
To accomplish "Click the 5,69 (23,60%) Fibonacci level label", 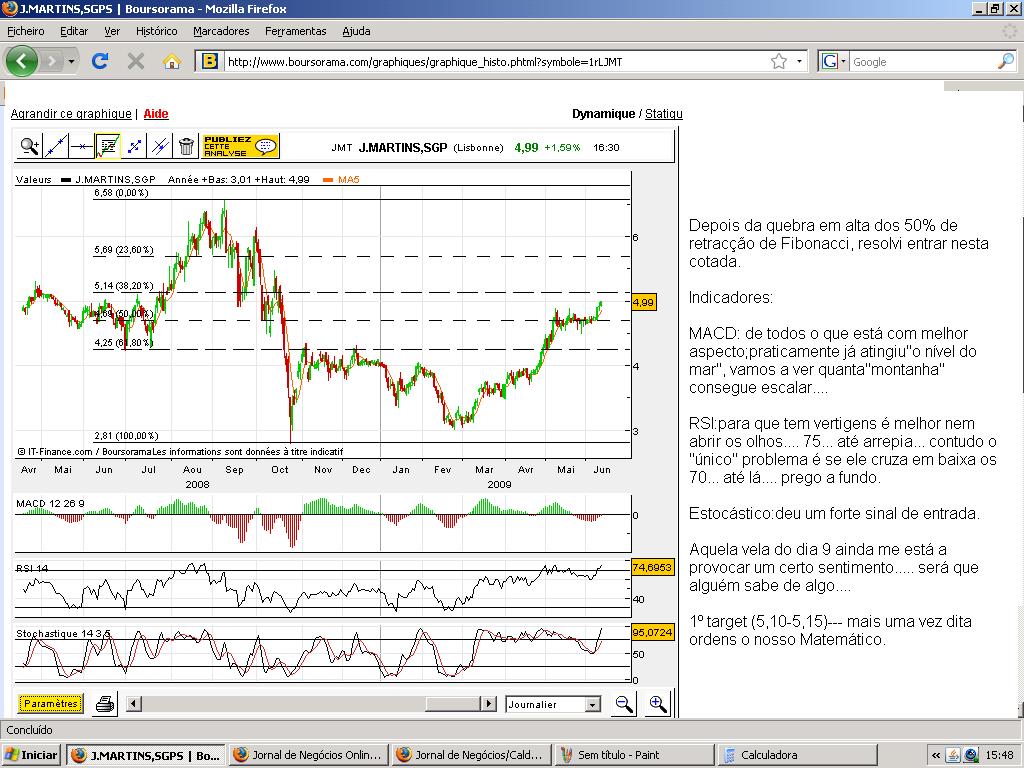I will 124,249.
